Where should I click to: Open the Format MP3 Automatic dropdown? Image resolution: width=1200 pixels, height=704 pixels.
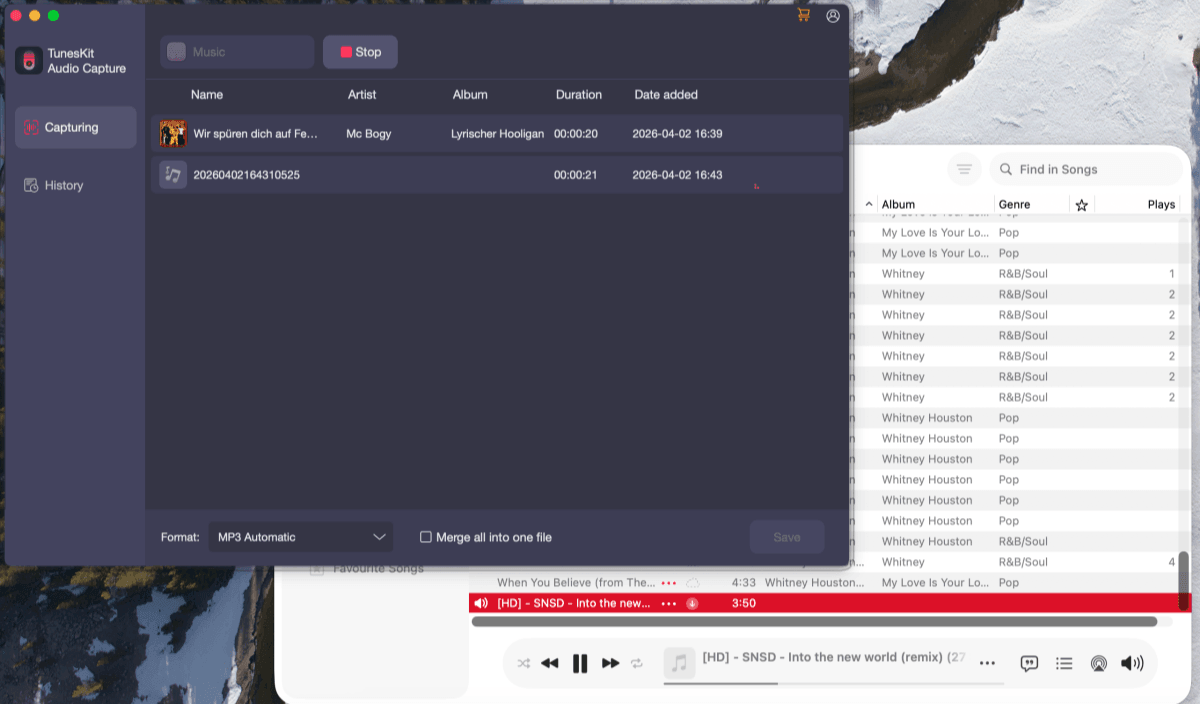[x=300, y=537]
